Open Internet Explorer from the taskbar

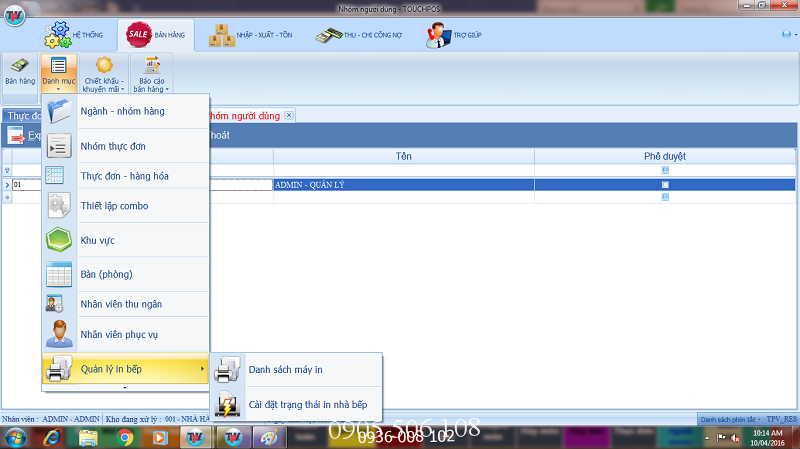click(x=53, y=438)
